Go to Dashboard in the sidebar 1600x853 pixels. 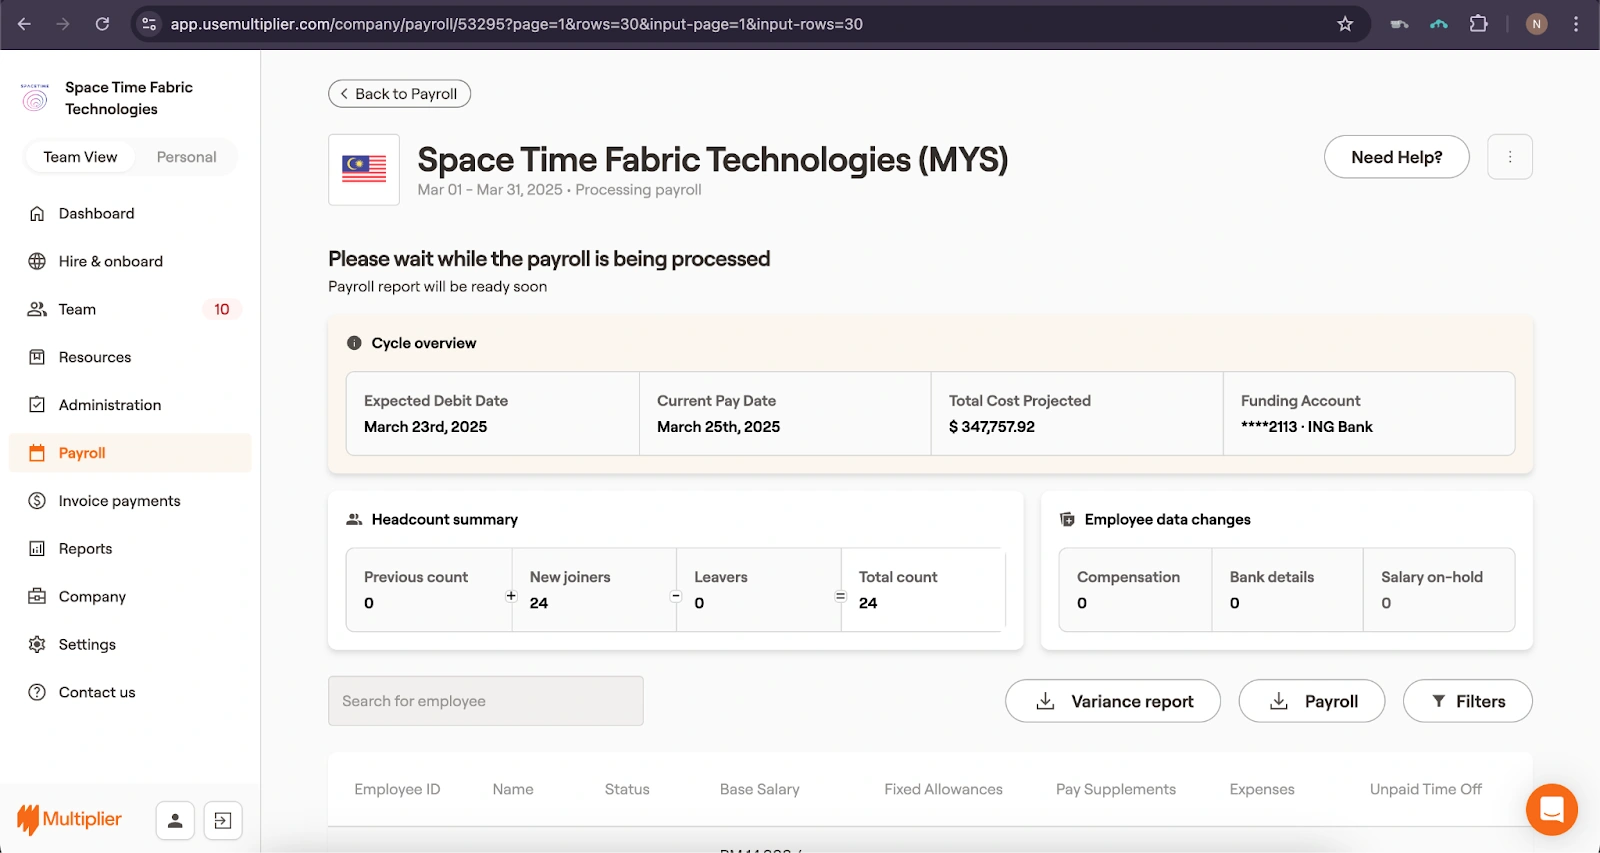point(130,213)
